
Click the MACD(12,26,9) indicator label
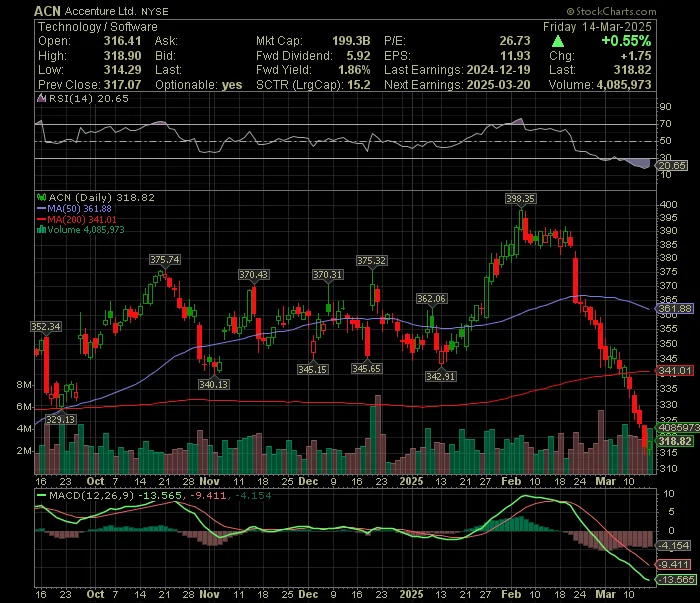[x=92, y=495]
